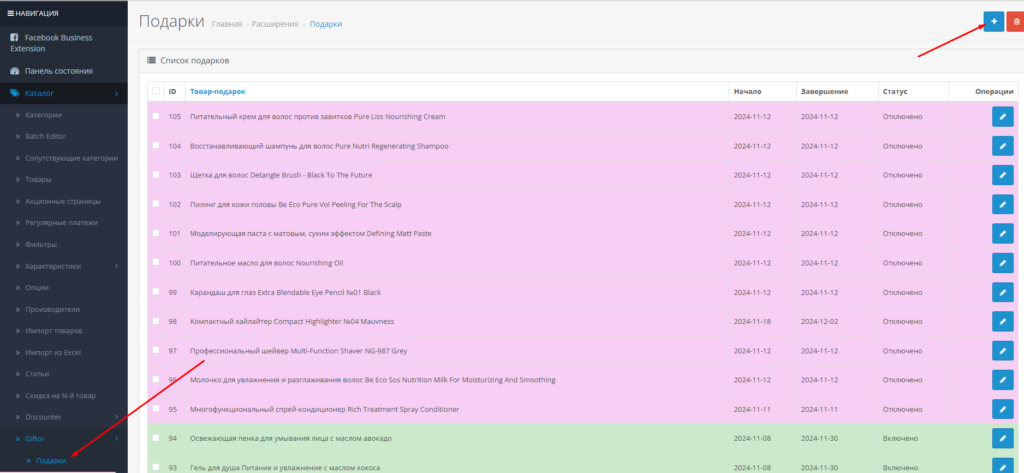Click pencil edit icon for gift ID 105
The width and height of the screenshot is (1024, 473).
1002,117
